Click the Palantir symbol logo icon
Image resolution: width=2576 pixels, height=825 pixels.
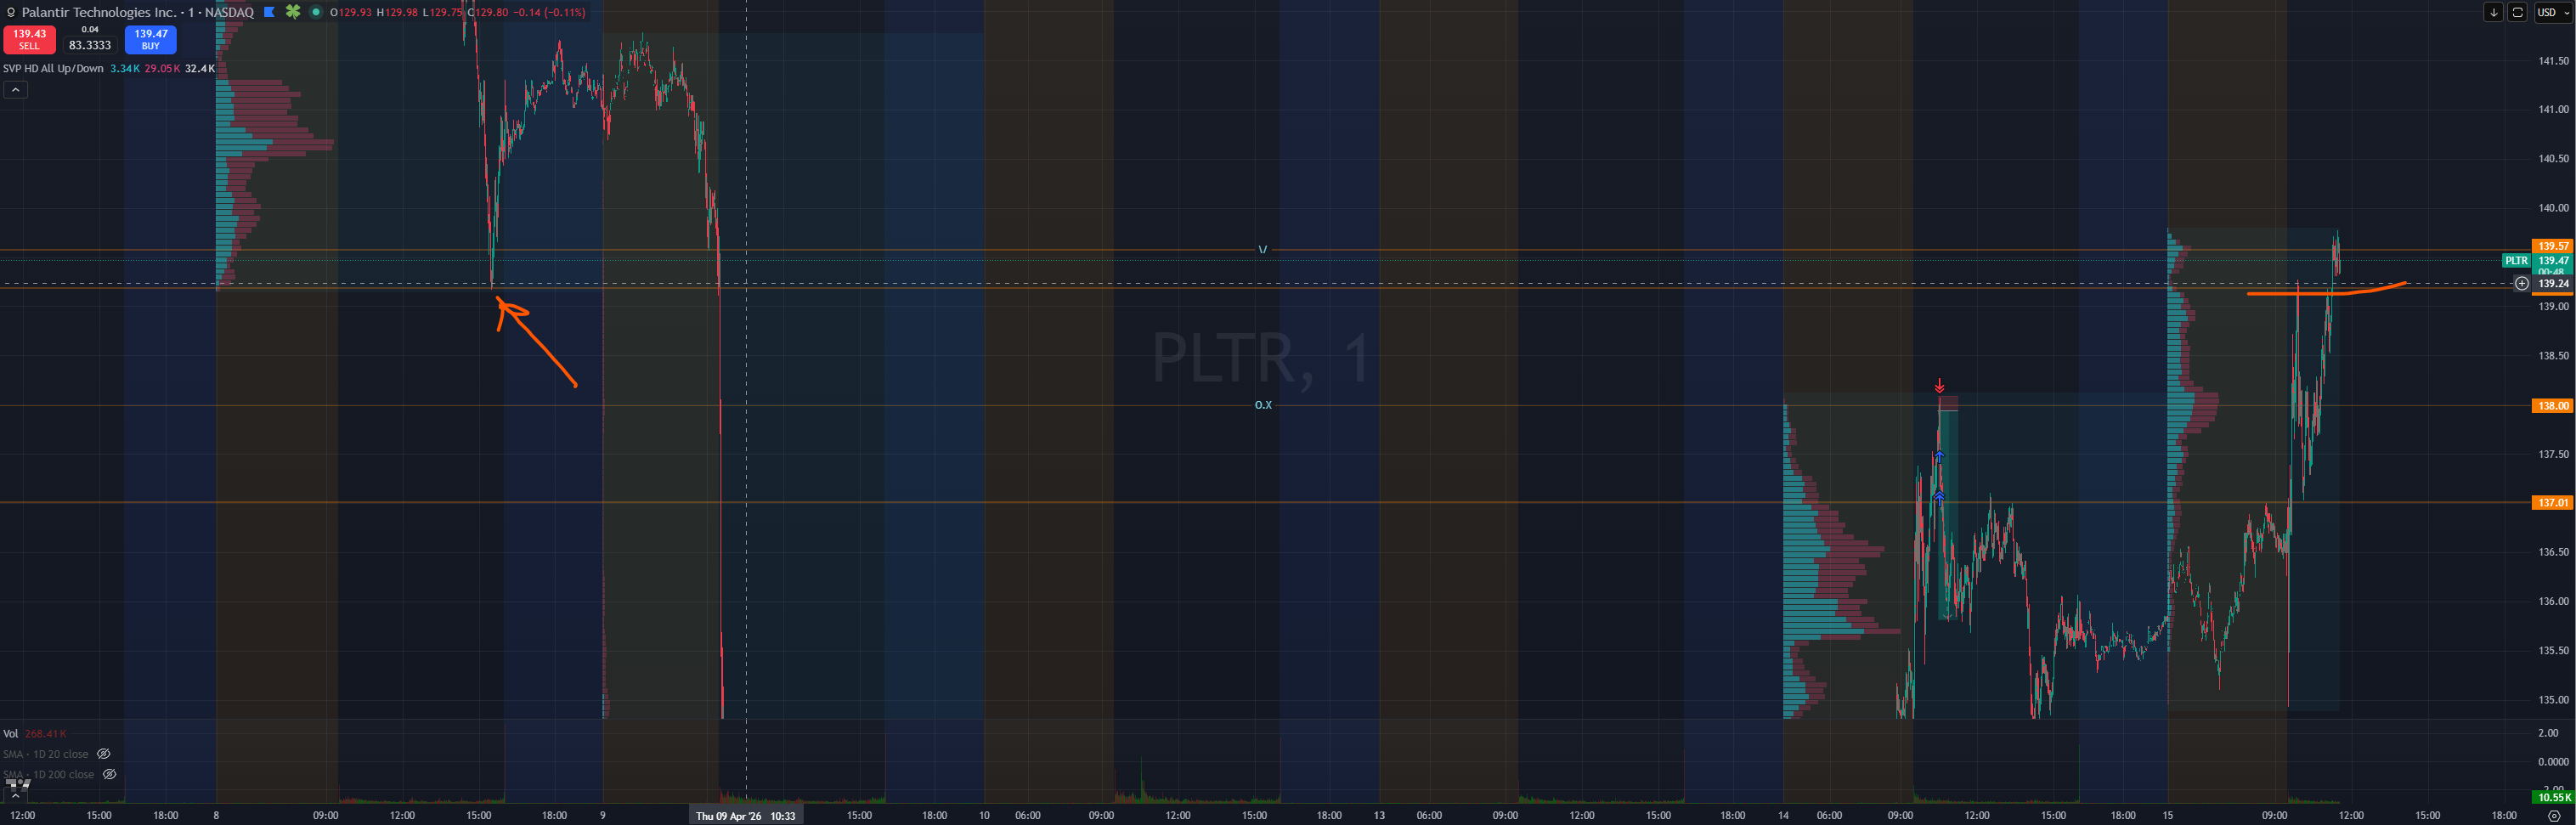10,13
